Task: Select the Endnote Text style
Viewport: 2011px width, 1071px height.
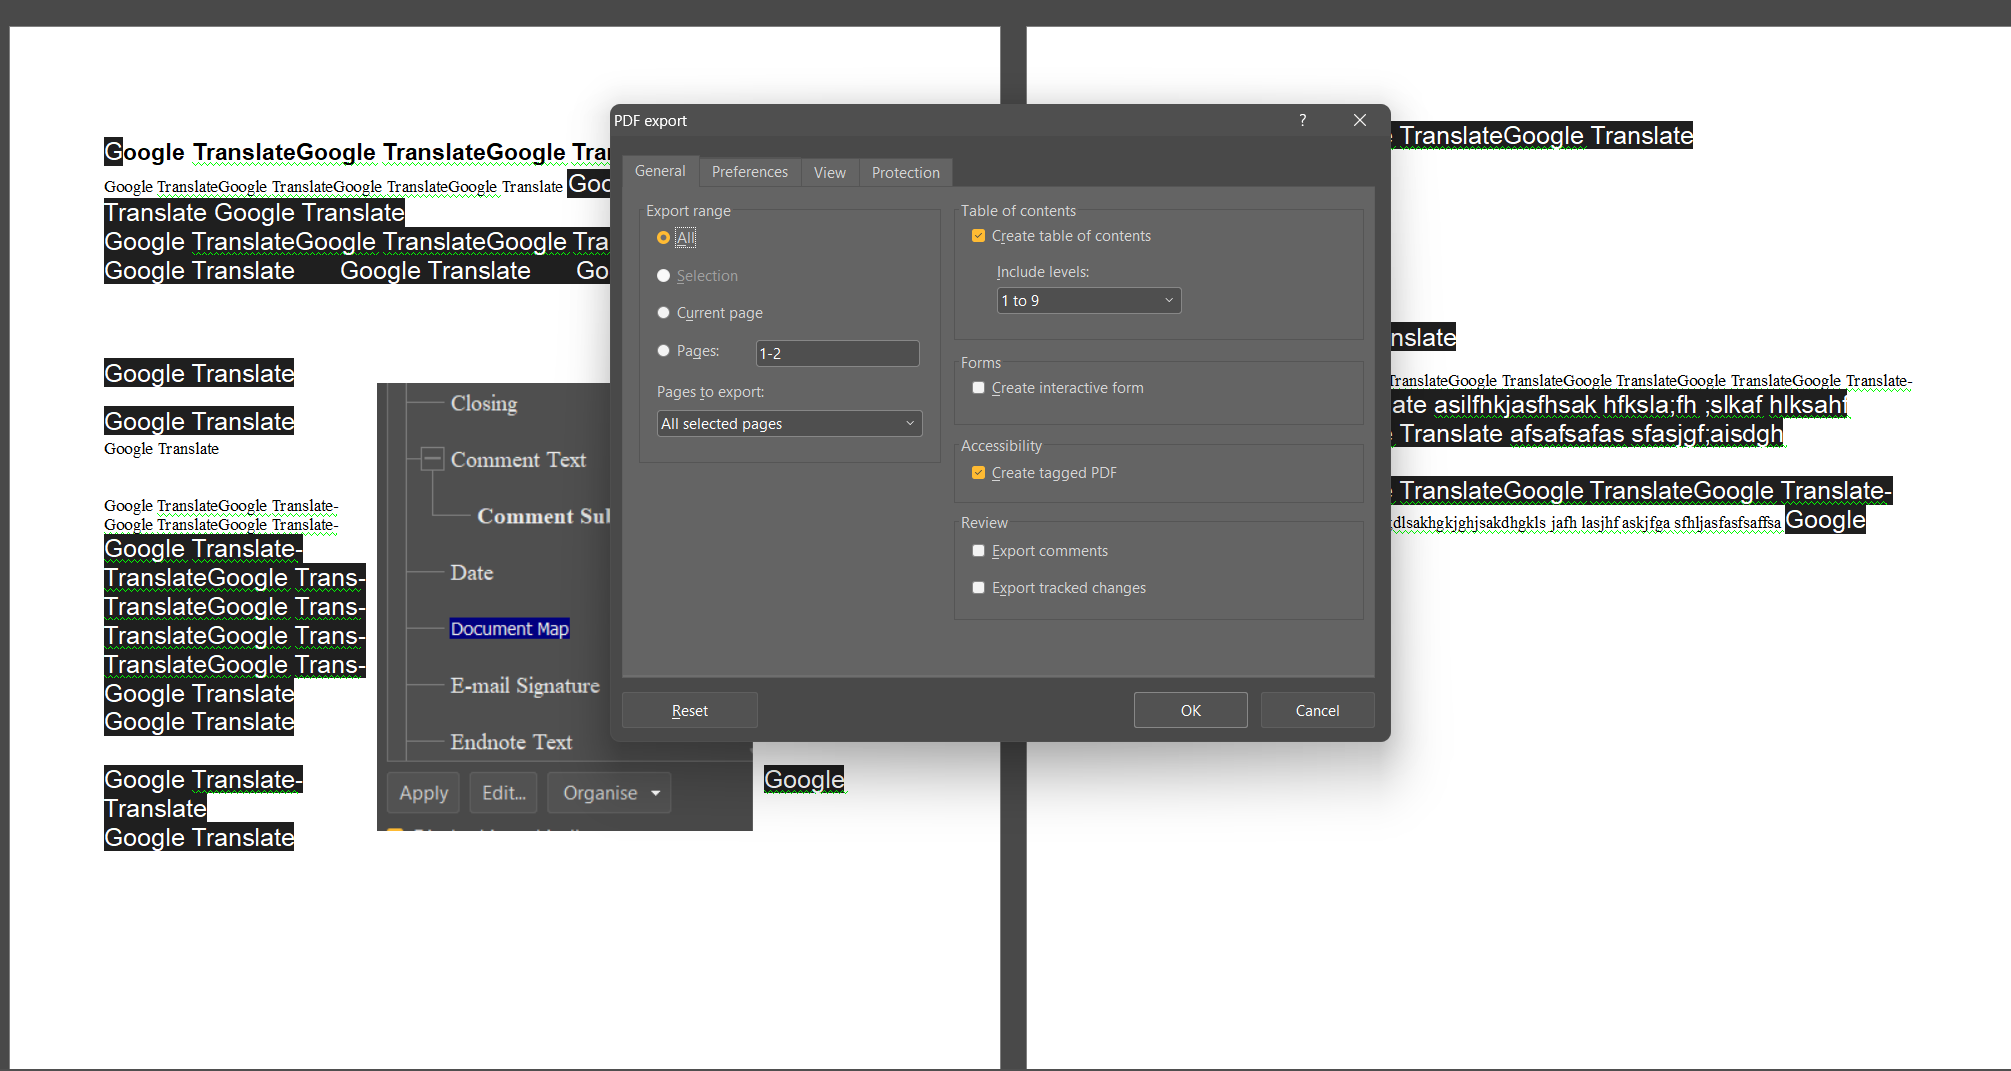Action: 511,742
